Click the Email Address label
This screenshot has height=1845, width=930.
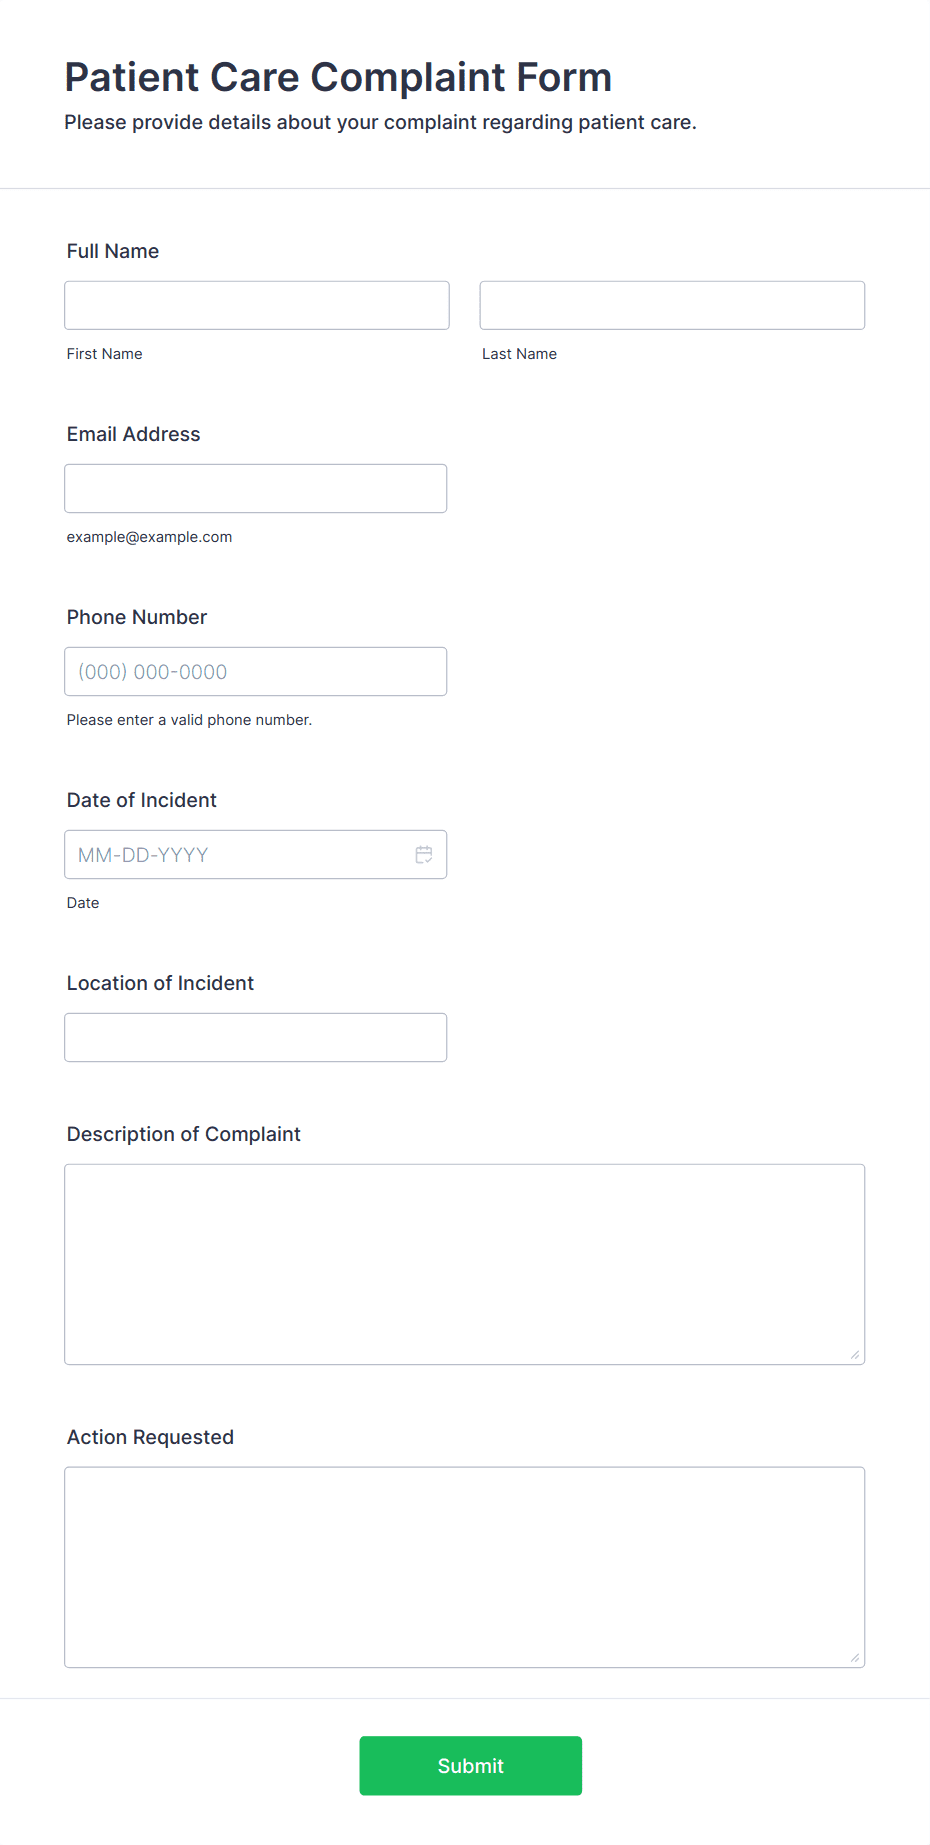pyautogui.click(x=134, y=434)
